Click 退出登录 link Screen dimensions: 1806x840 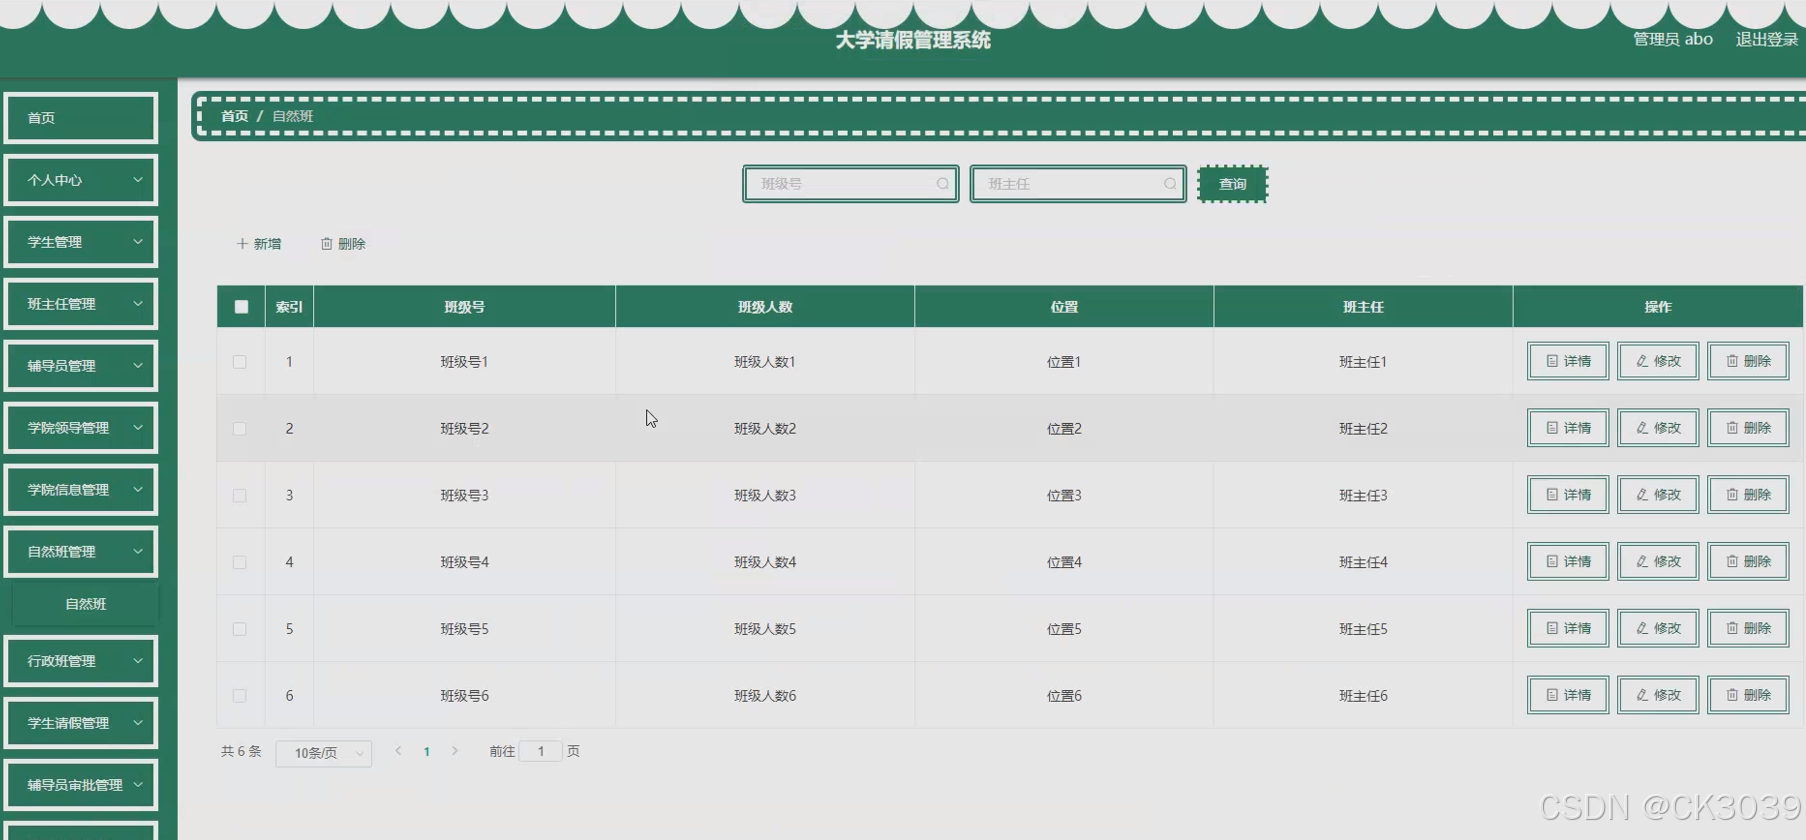click(1766, 39)
